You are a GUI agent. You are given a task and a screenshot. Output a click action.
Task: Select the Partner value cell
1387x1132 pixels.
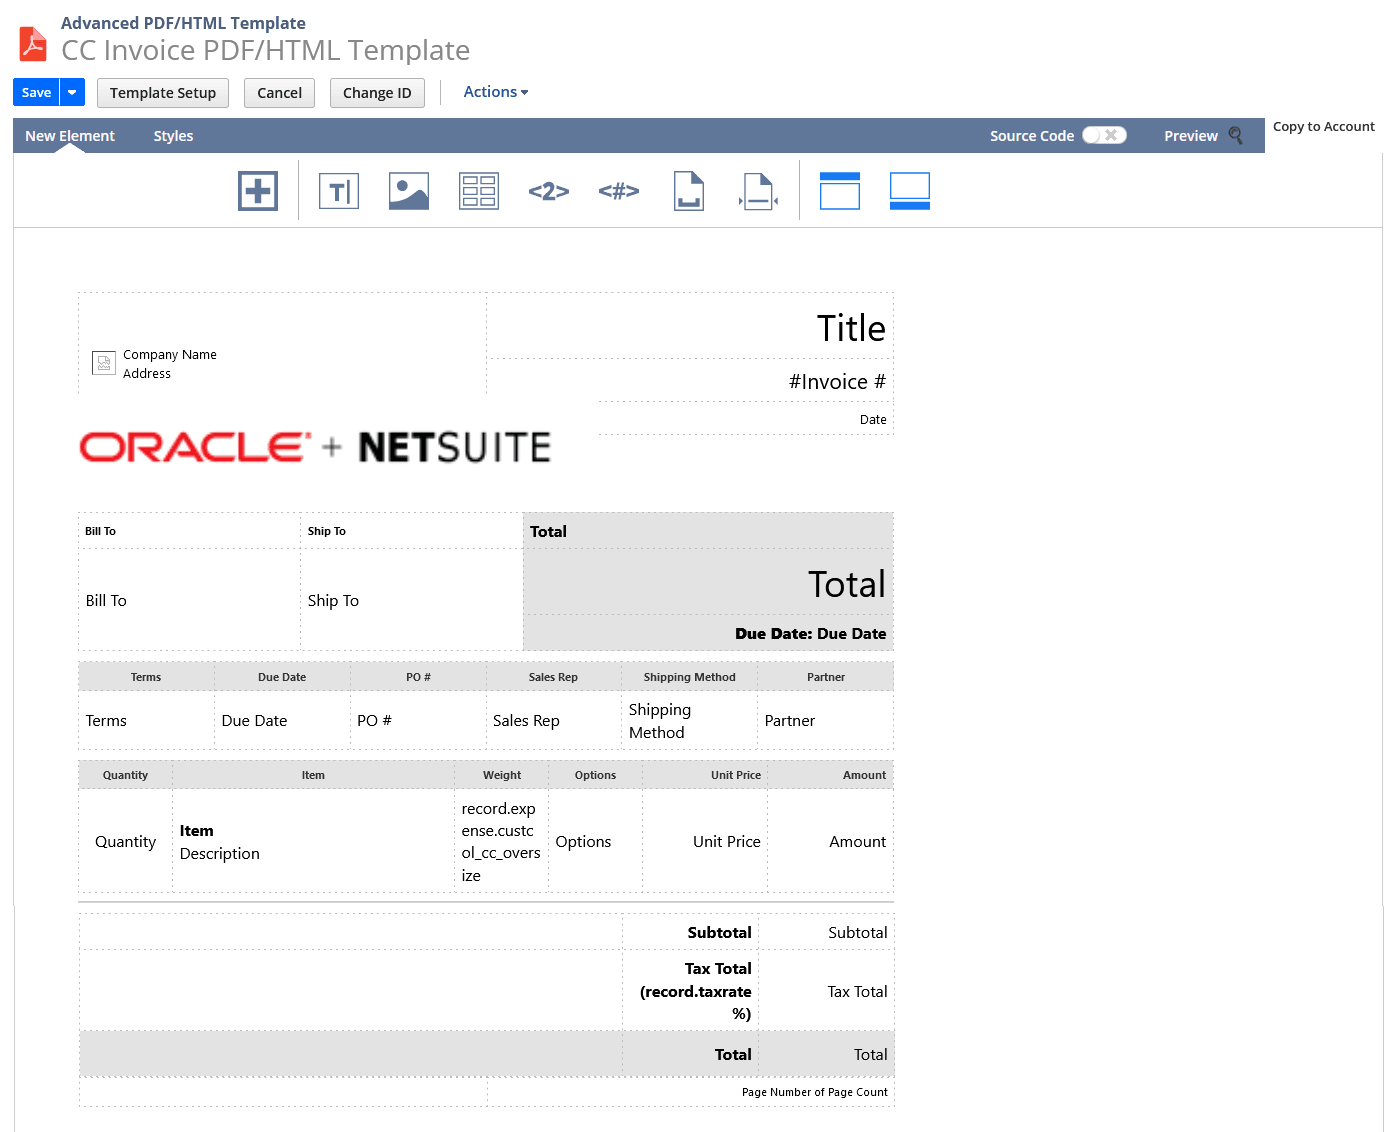tap(825, 721)
